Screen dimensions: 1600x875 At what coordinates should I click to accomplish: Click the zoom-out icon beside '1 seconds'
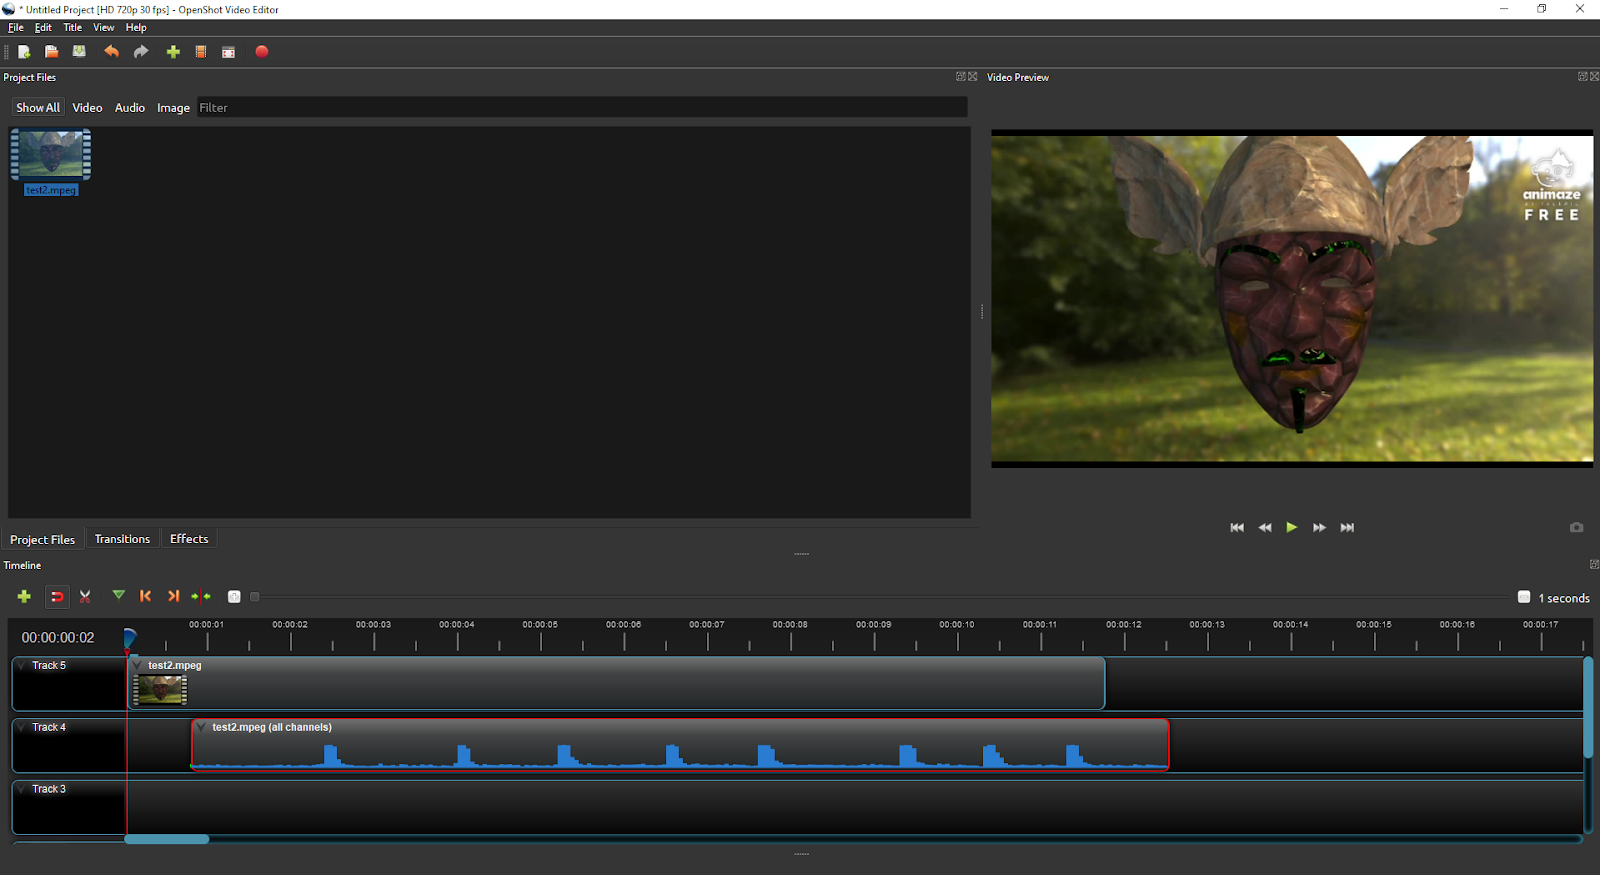[x=1524, y=597]
